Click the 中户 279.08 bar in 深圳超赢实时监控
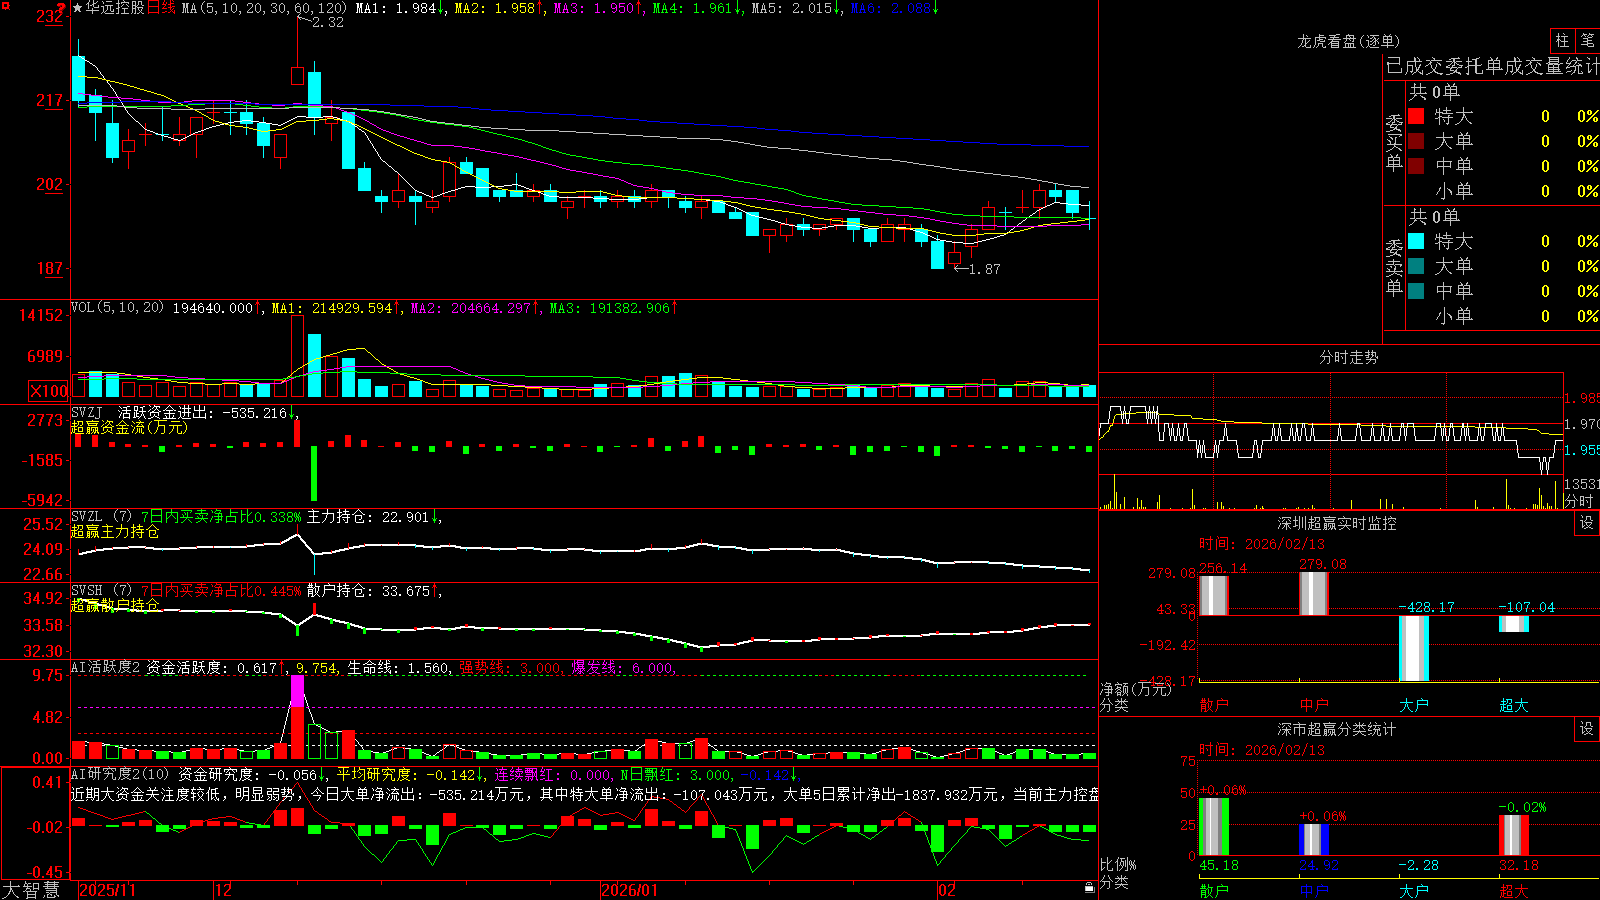This screenshot has width=1600, height=900. click(1313, 593)
